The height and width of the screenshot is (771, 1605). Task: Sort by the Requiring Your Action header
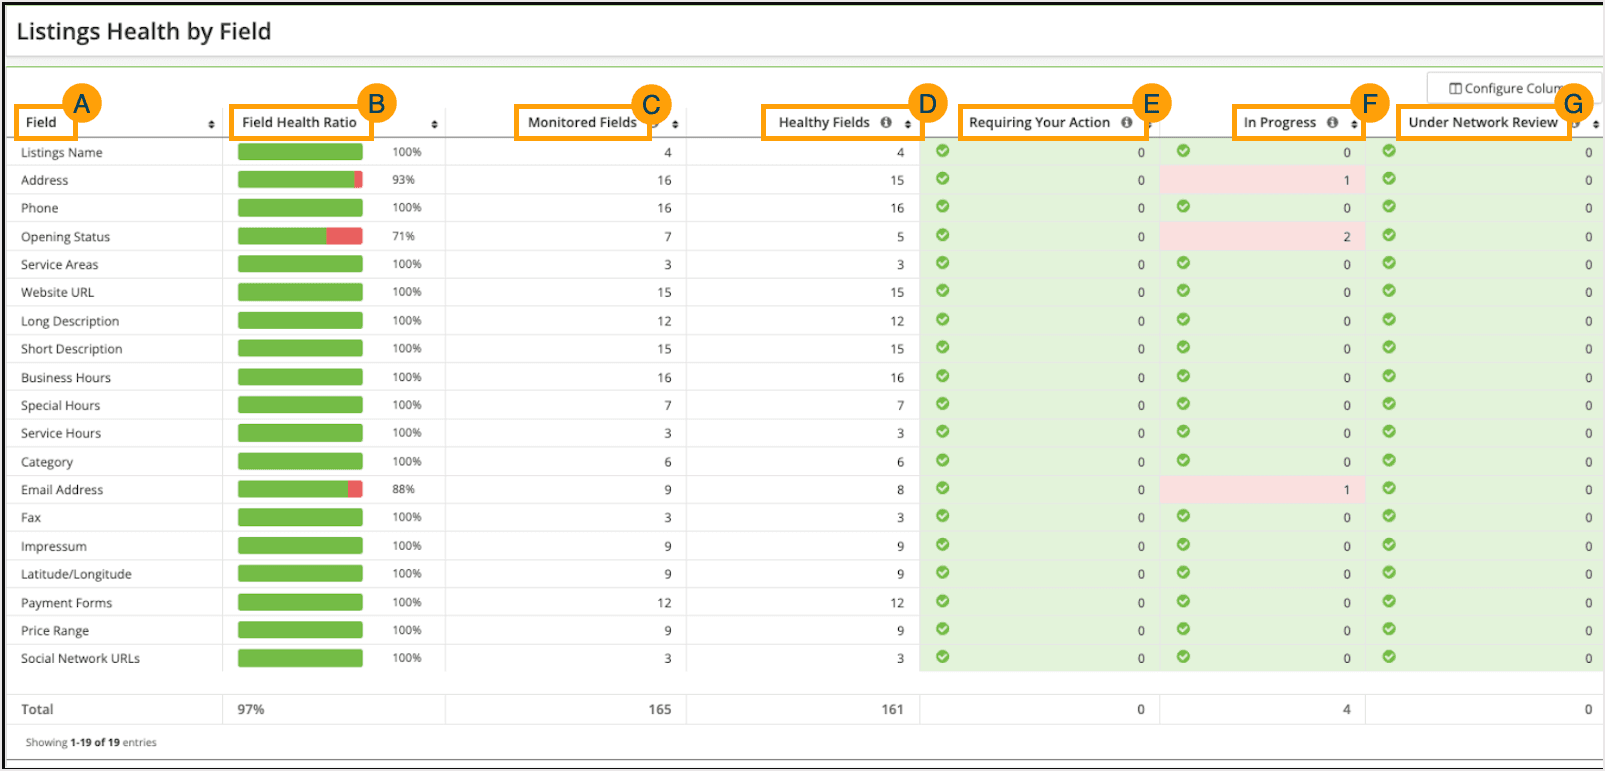coord(1039,122)
